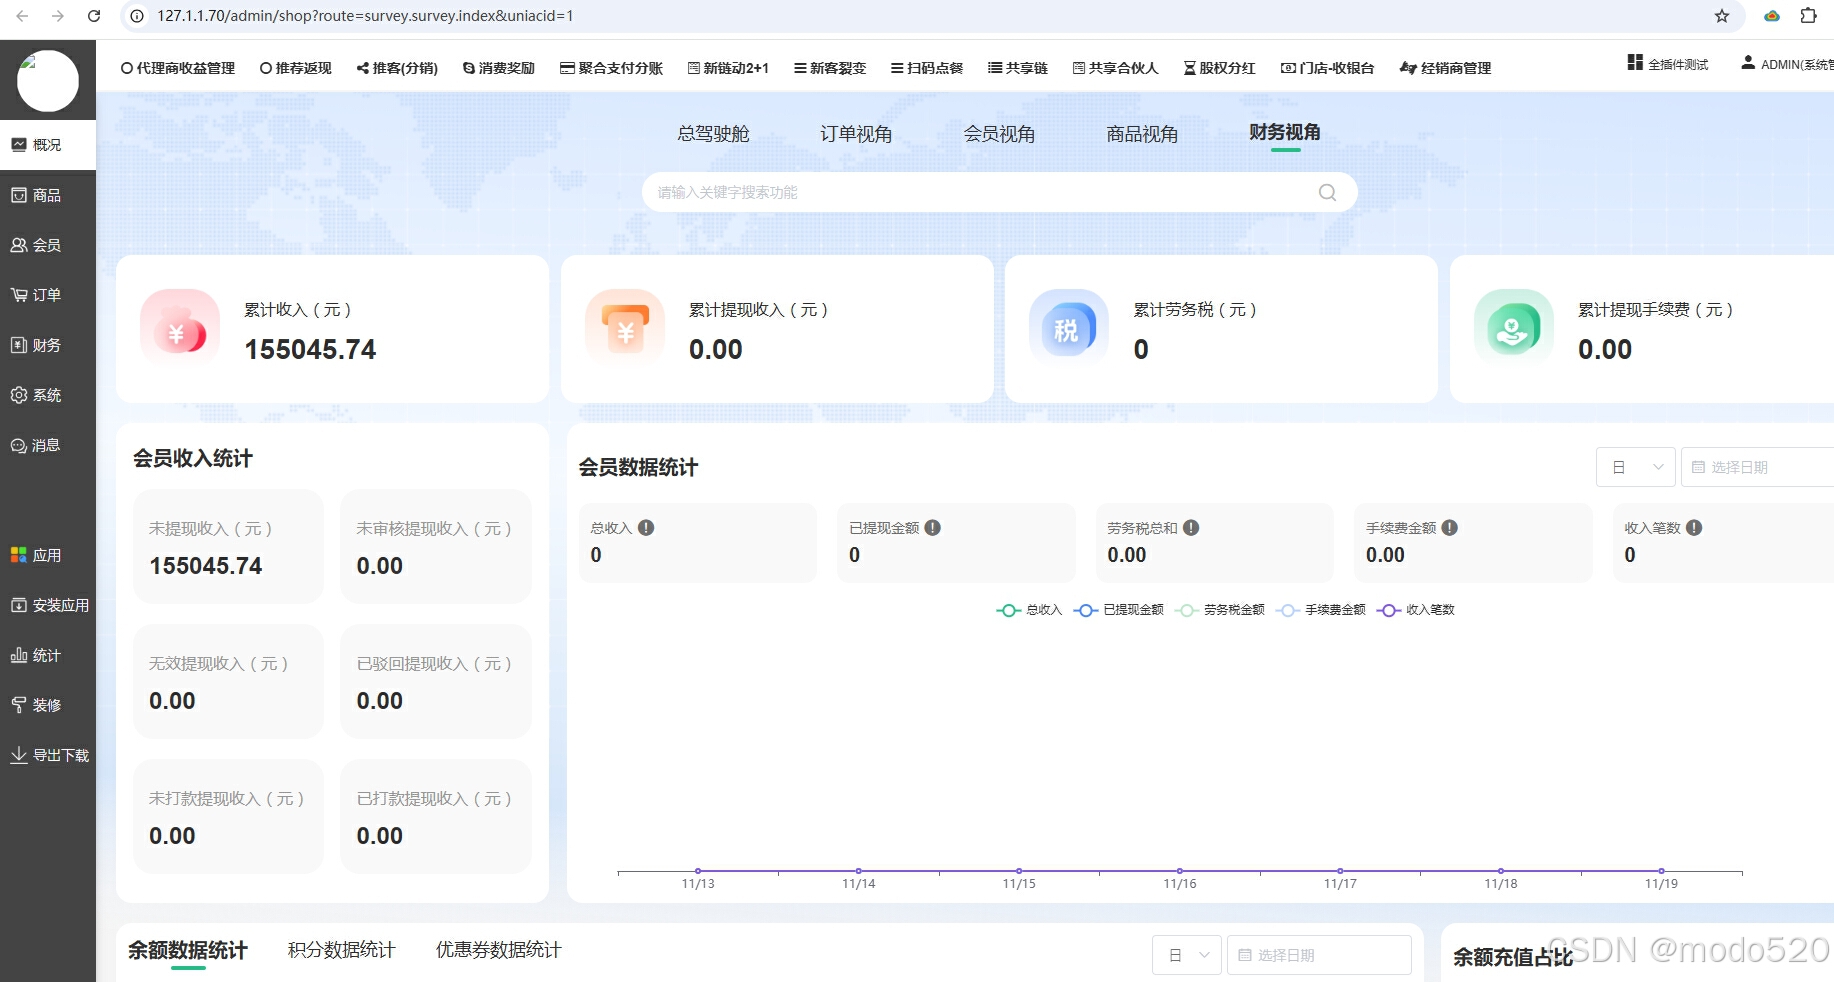Open the 装修 decoration sidebar item
Image resolution: width=1834 pixels, height=982 pixels.
tap(47, 705)
